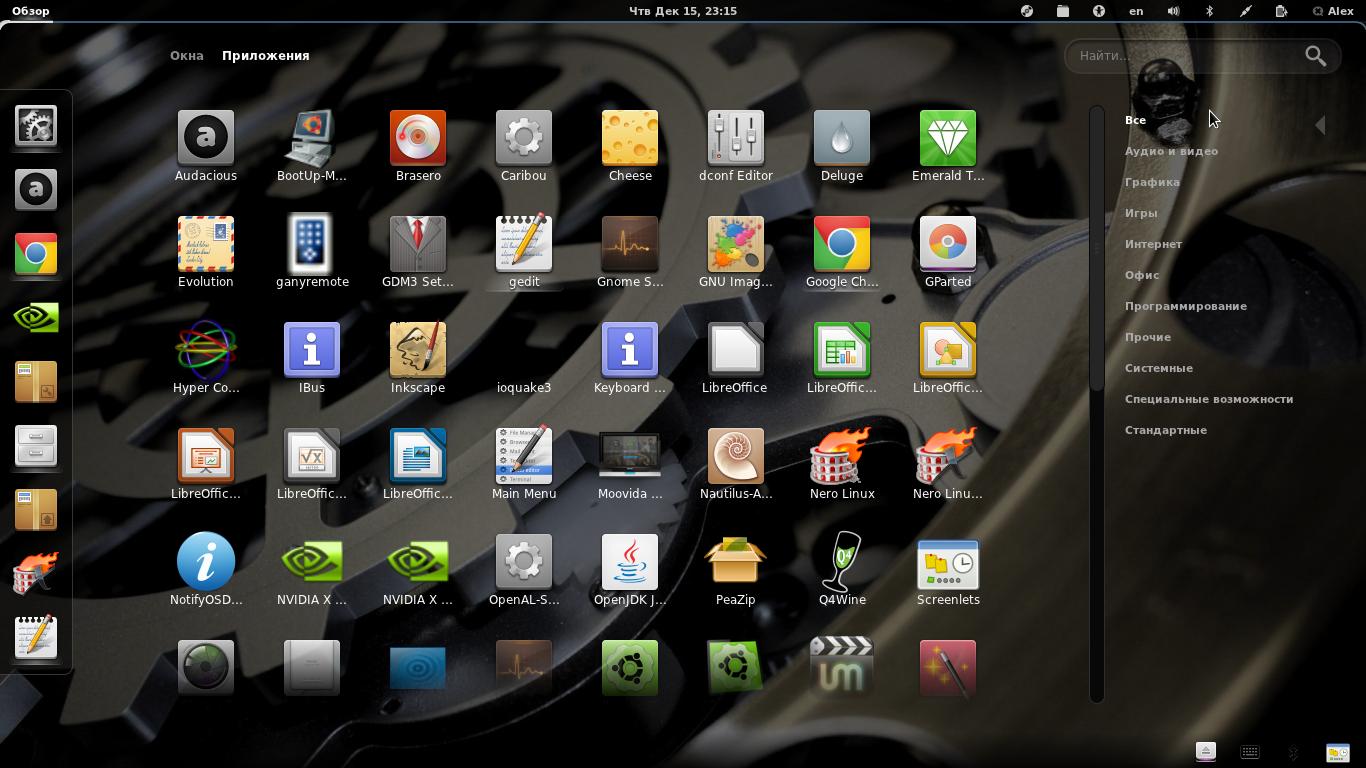This screenshot has height=768, width=1366.
Task: Launch GNU Image Manipulation Program
Action: pyautogui.click(x=736, y=252)
